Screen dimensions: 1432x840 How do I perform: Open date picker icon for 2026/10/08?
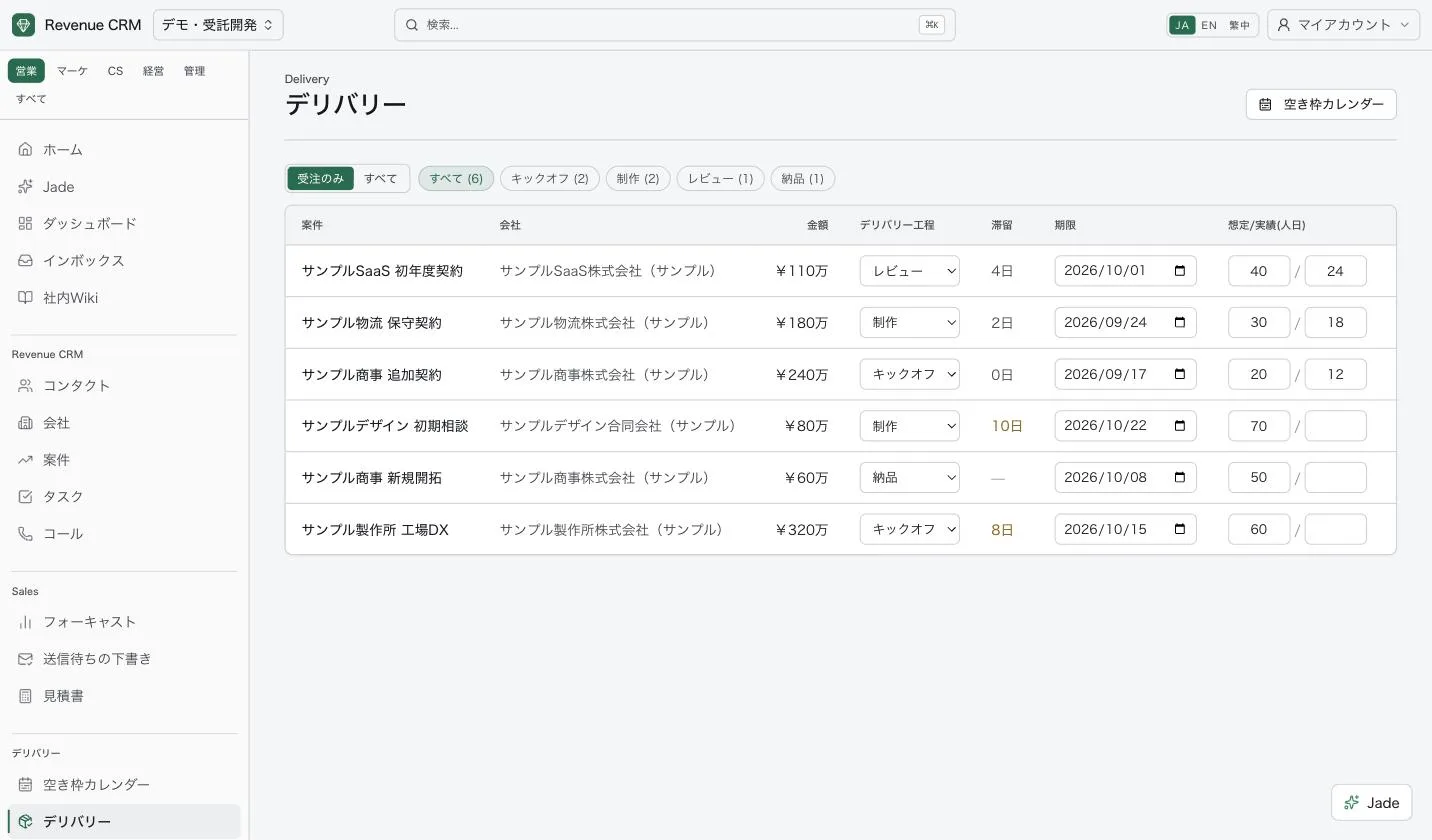1180,477
